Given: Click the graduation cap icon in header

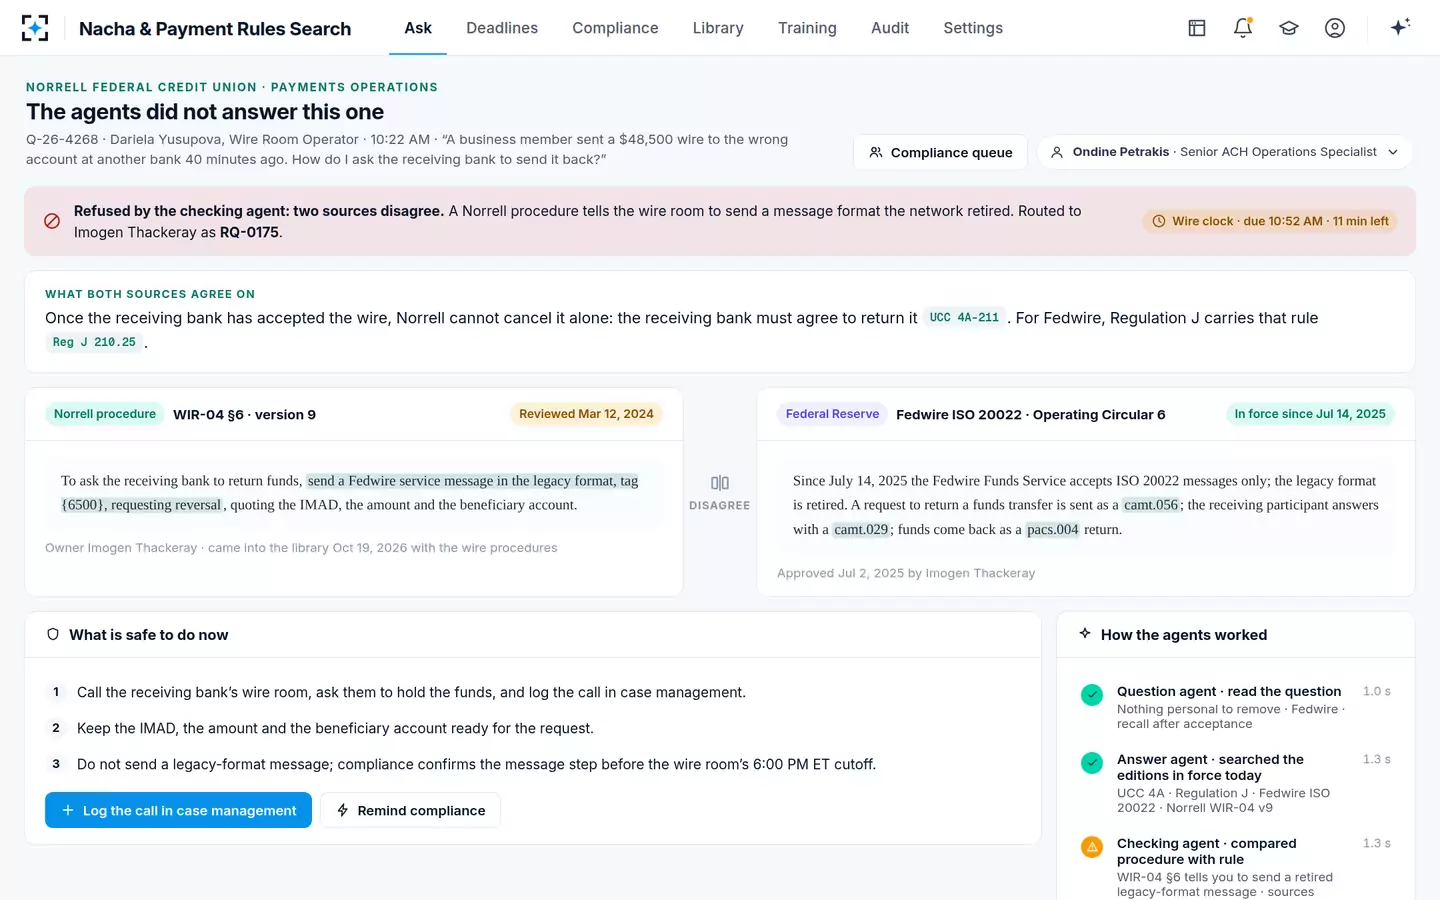Looking at the screenshot, I should (1289, 28).
